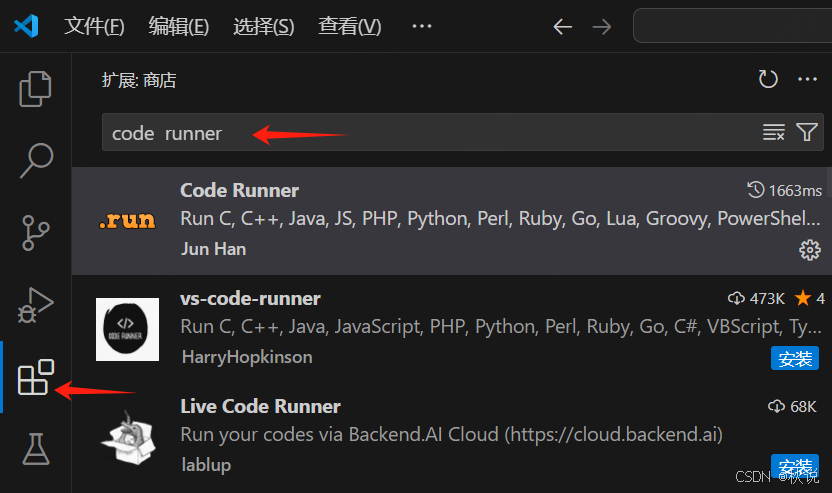Select the Code Runner extension title
The image size is (832, 493).
coord(239,191)
